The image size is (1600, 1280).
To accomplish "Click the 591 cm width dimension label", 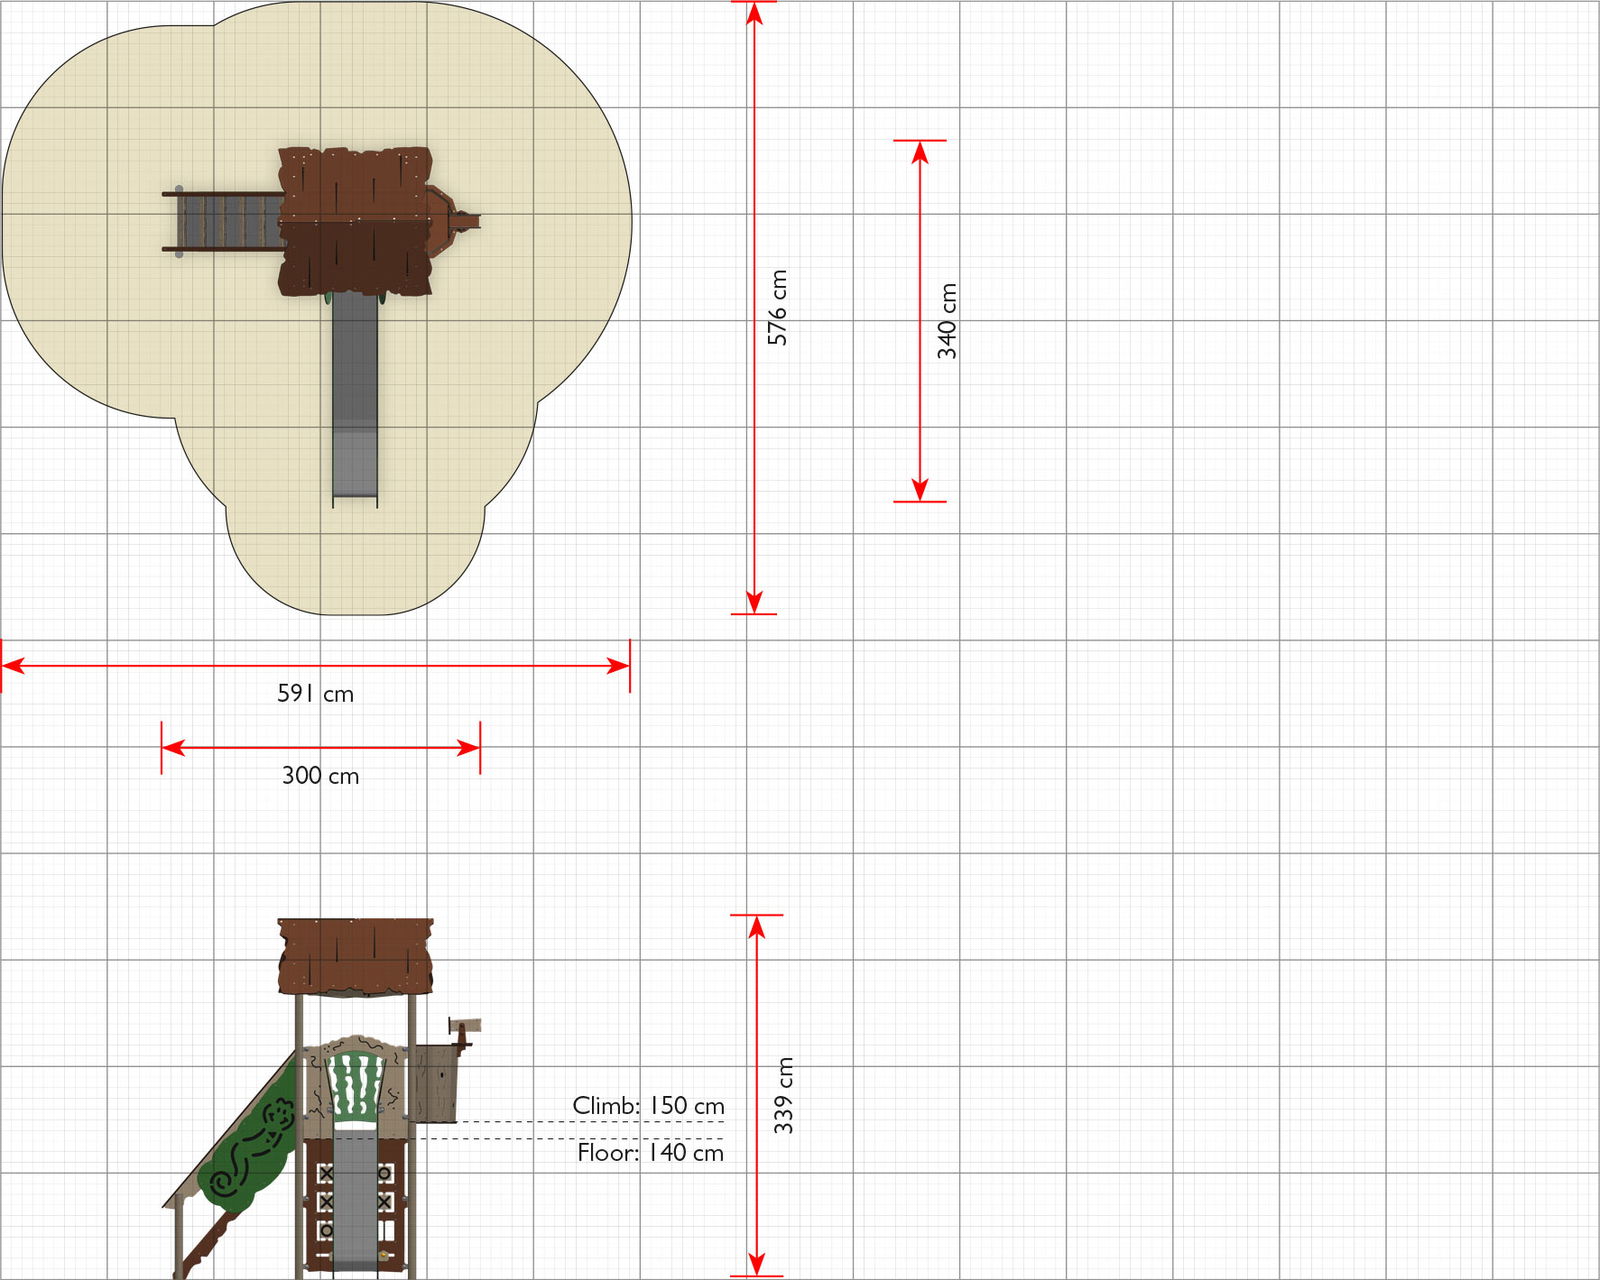I will [x=315, y=693].
